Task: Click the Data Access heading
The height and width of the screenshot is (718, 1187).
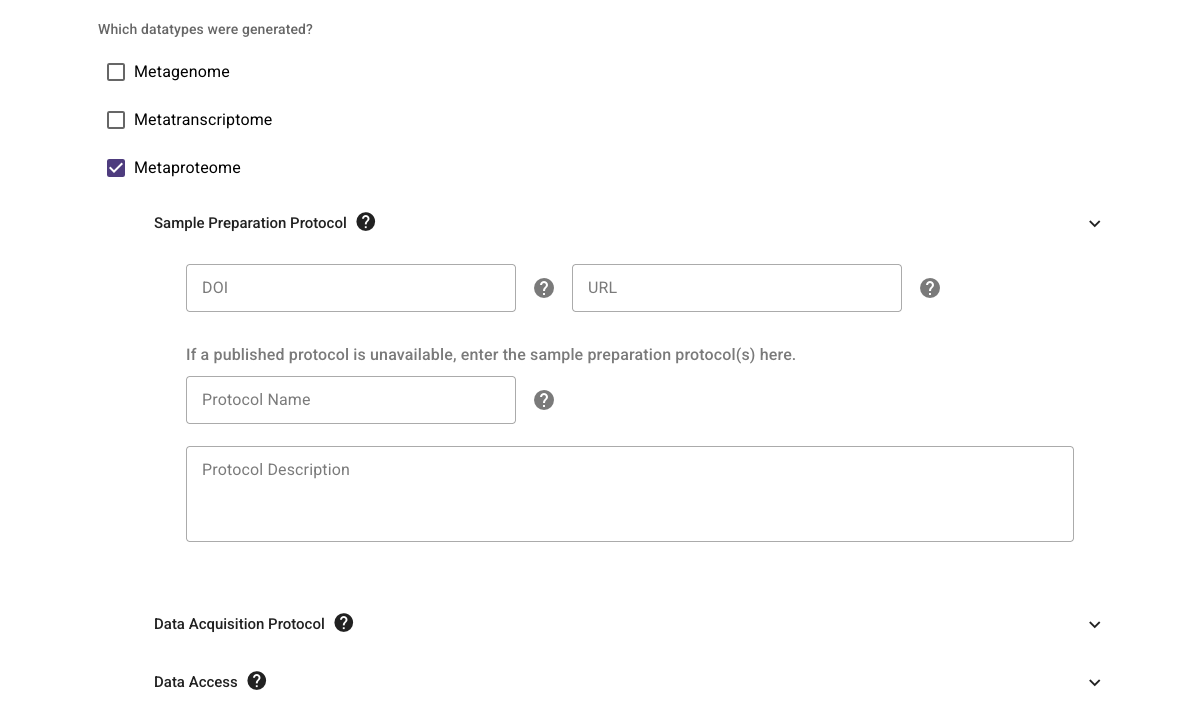Action: (x=196, y=682)
